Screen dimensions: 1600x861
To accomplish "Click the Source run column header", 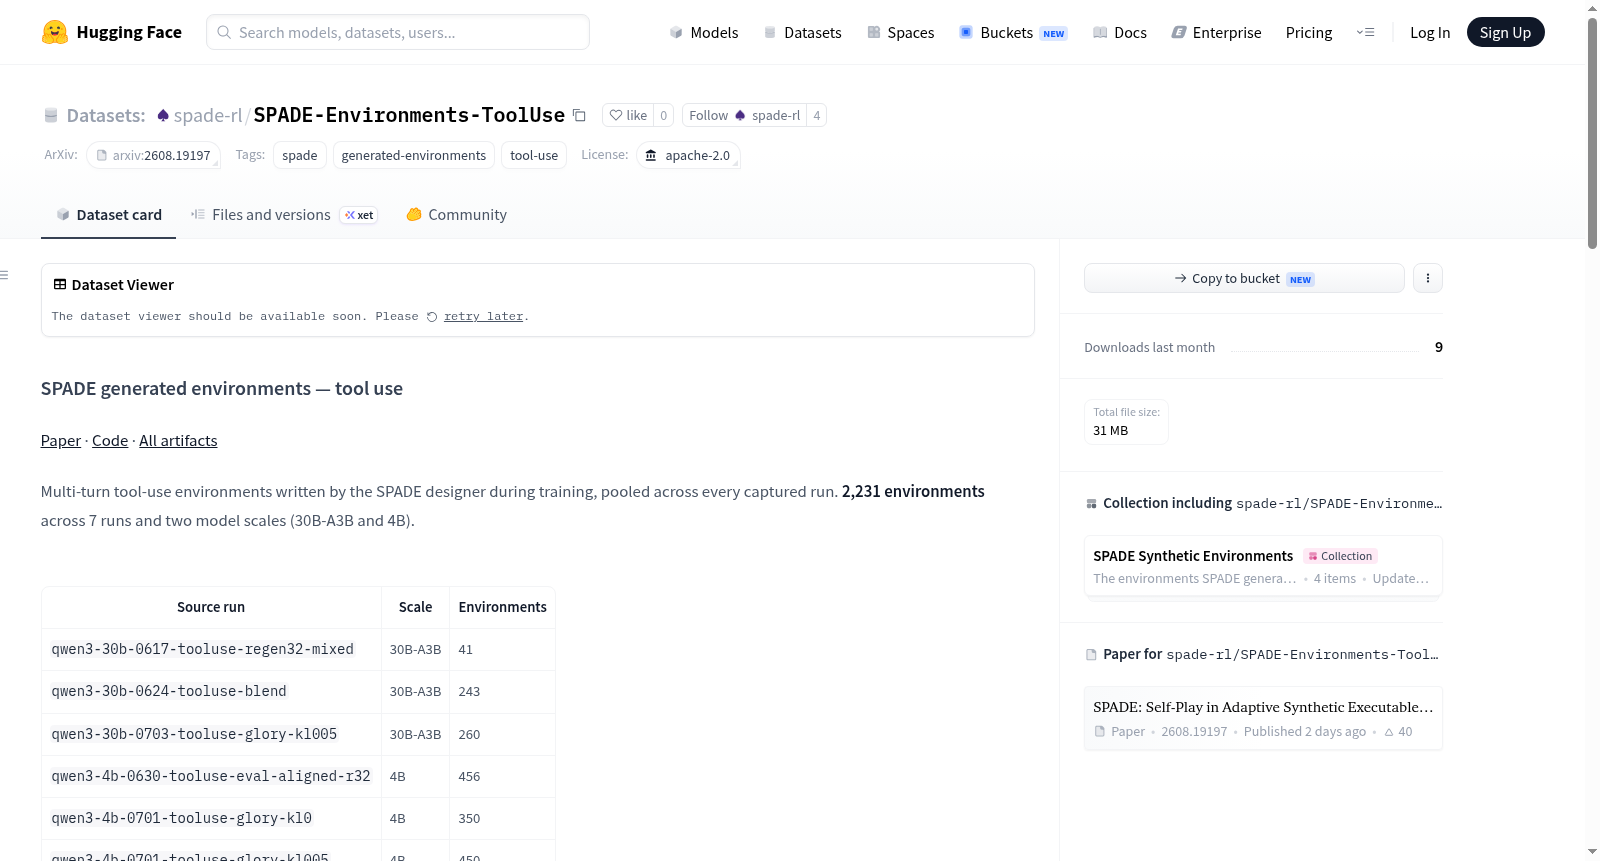I will [x=211, y=607].
